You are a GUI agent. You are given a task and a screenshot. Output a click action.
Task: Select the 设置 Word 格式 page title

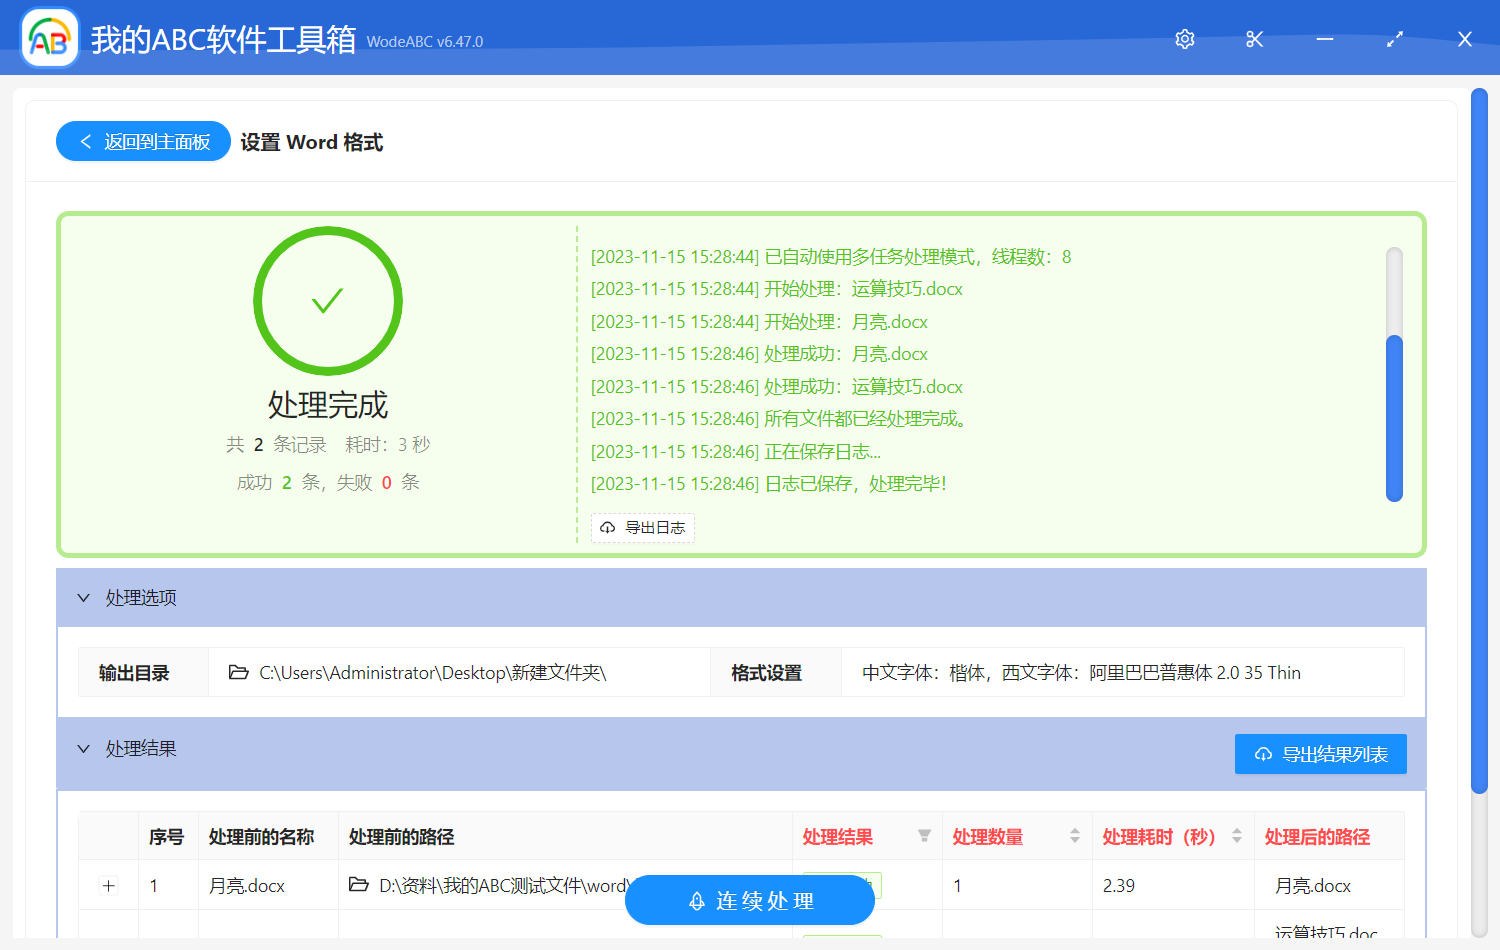pyautogui.click(x=311, y=141)
